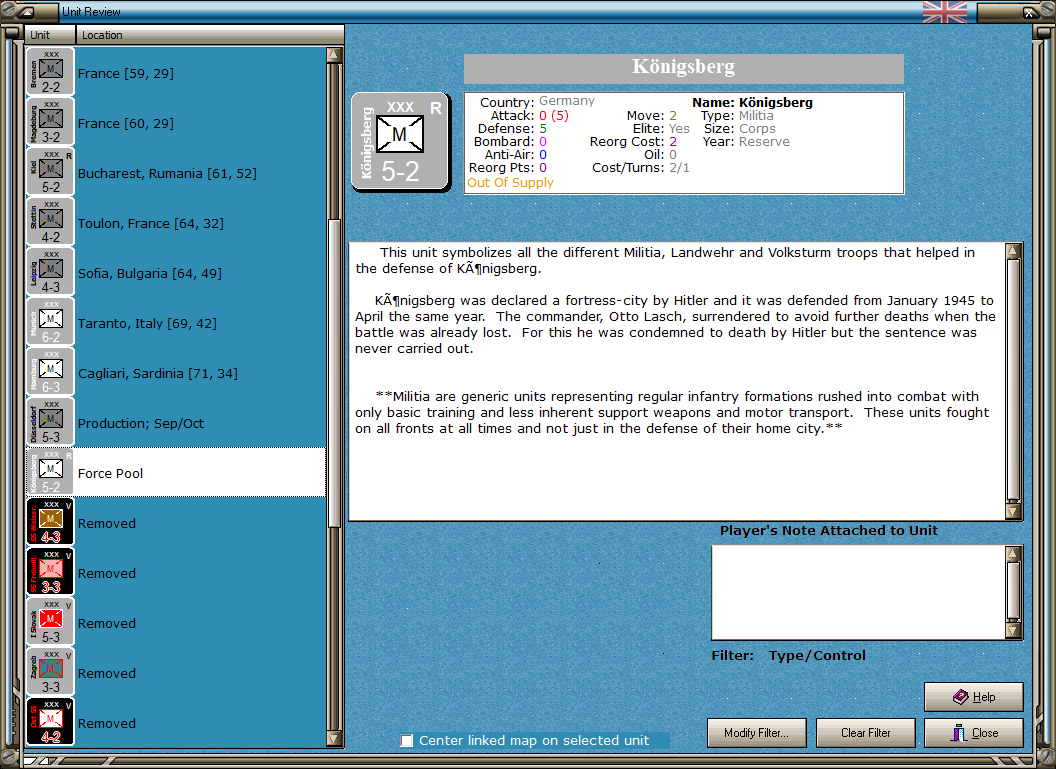Click the top-left window menu icon
Image resolution: width=1056 pixels, height=769 pixels.
[x=25, y=11]
